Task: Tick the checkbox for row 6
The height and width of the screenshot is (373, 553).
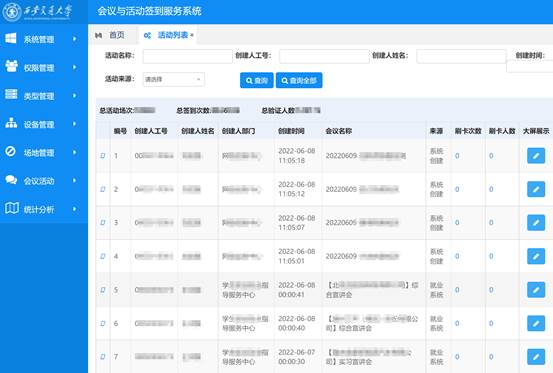Action: click(103, 323)
